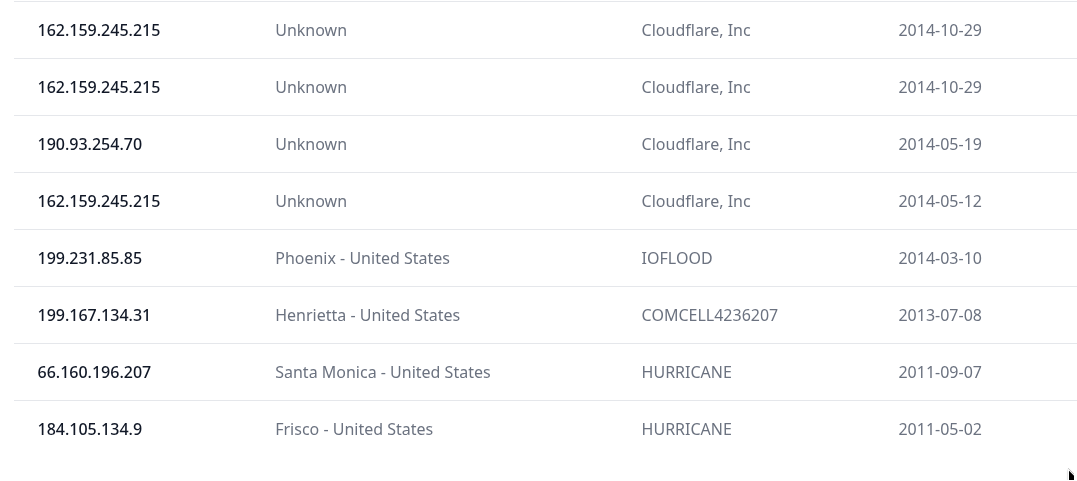Click HURRICANE in the Frisco row

[686, 429]
